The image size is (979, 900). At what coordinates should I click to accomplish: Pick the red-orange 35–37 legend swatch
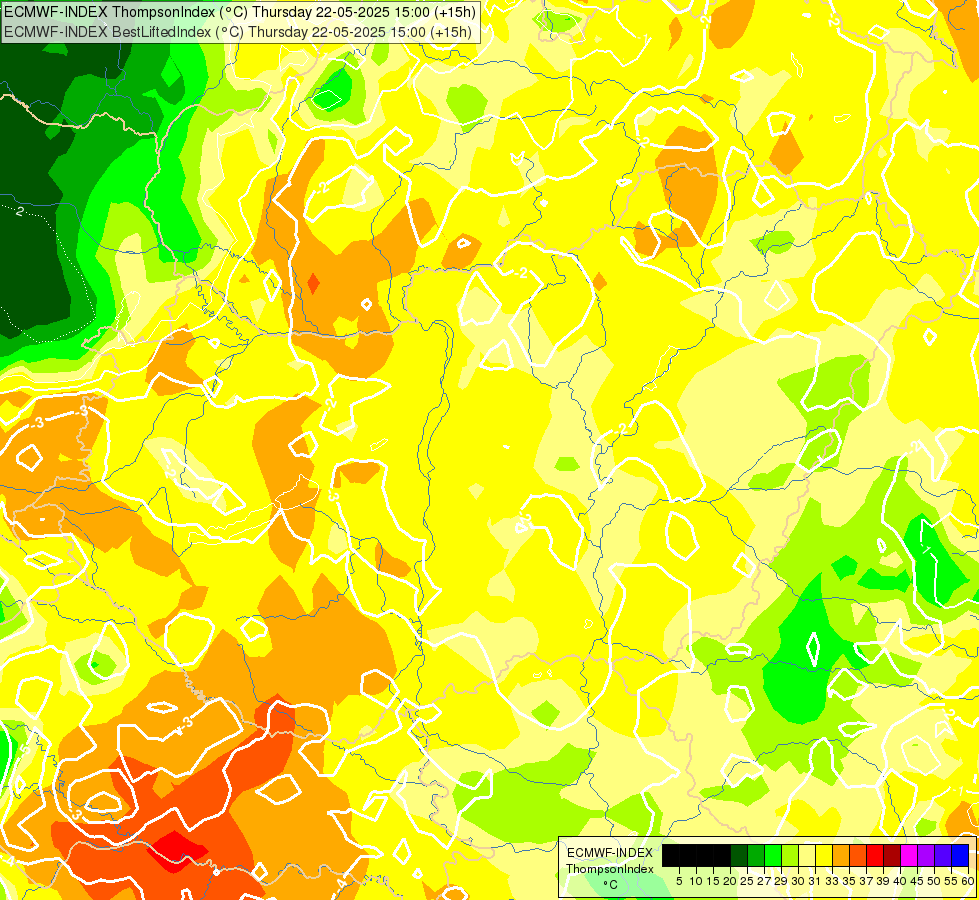pos(858,856)
